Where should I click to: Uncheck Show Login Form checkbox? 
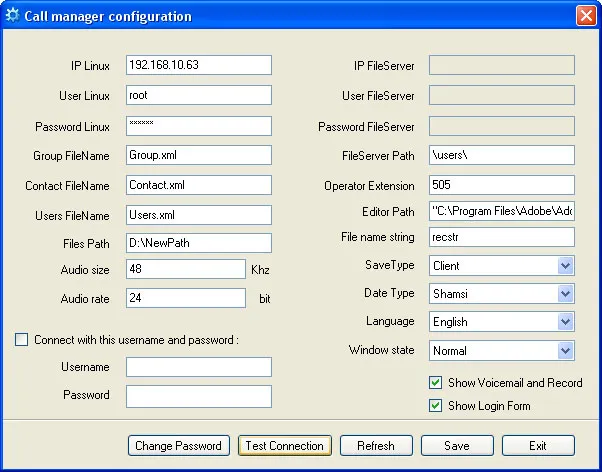(x=435, y=406)
